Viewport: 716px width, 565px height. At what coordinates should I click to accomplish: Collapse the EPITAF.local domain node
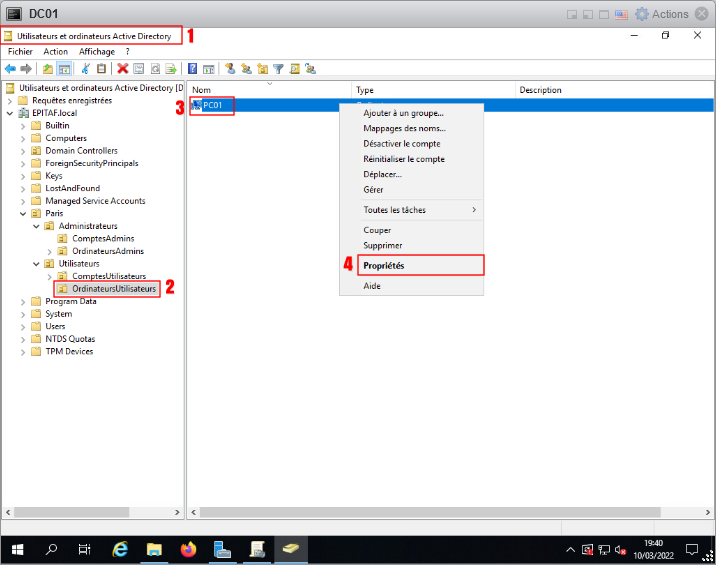[x=10, y=113]
